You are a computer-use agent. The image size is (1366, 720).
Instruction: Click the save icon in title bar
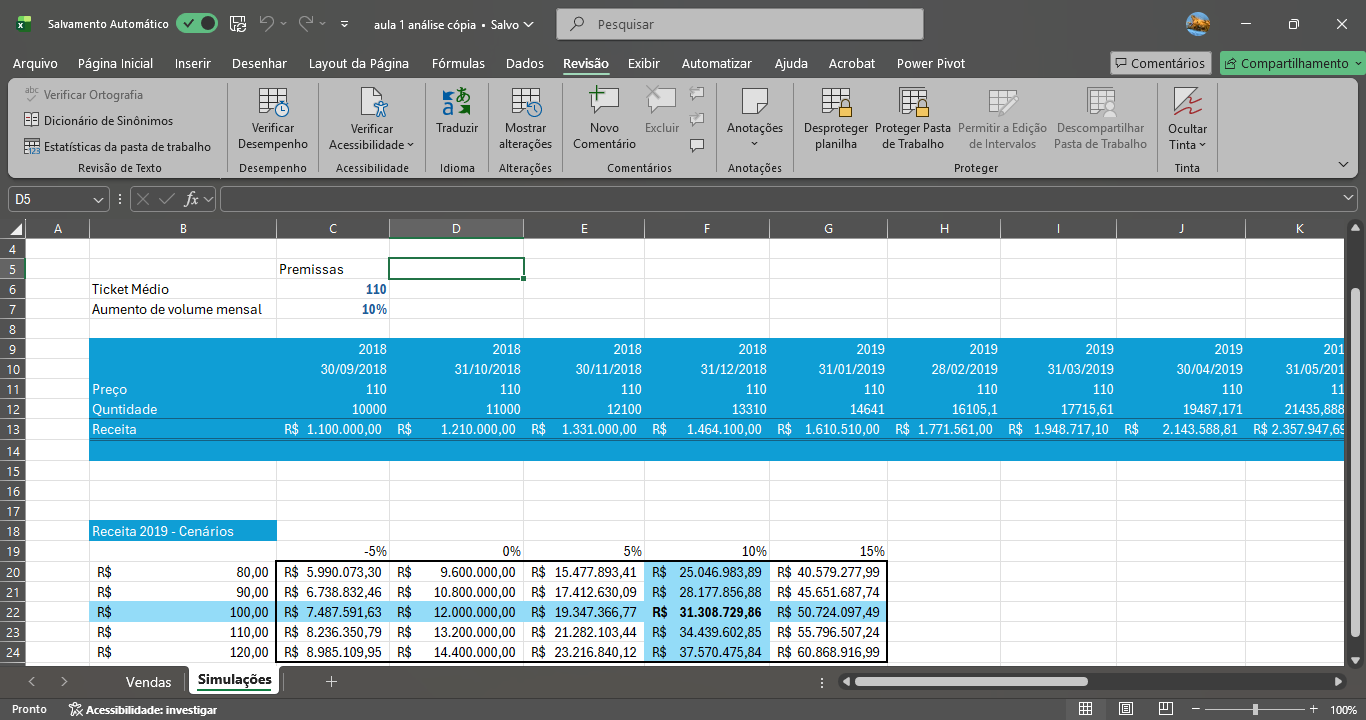(238, 23)
